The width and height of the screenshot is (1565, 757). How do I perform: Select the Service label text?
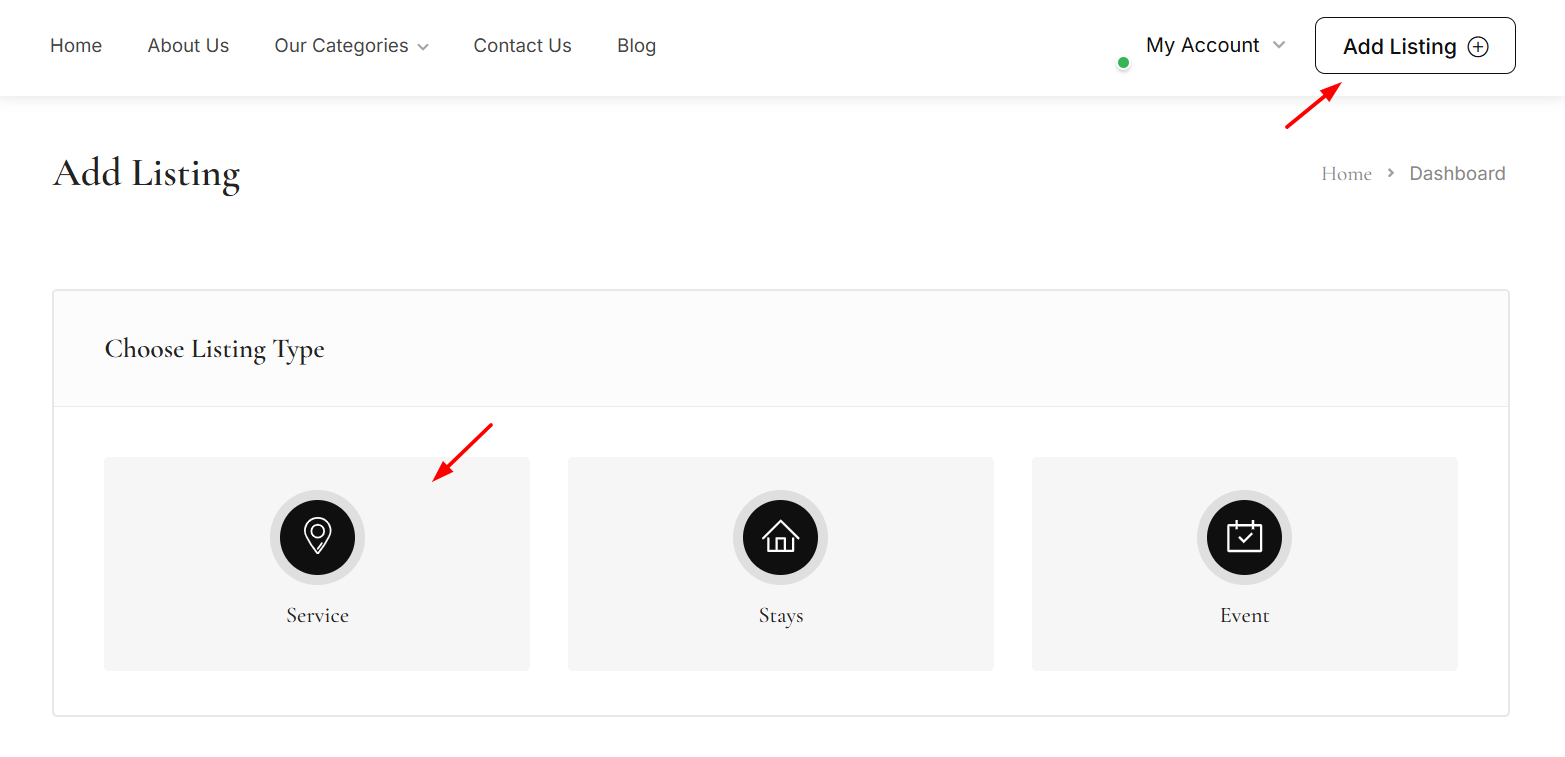point(317,616)
